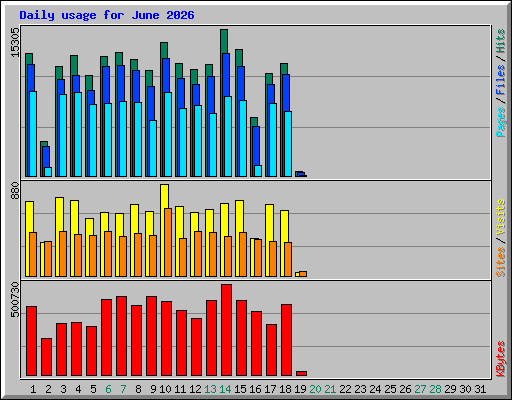
Task: Click the short cyan pages bar for day 2
Action: [x=48, y=172]
